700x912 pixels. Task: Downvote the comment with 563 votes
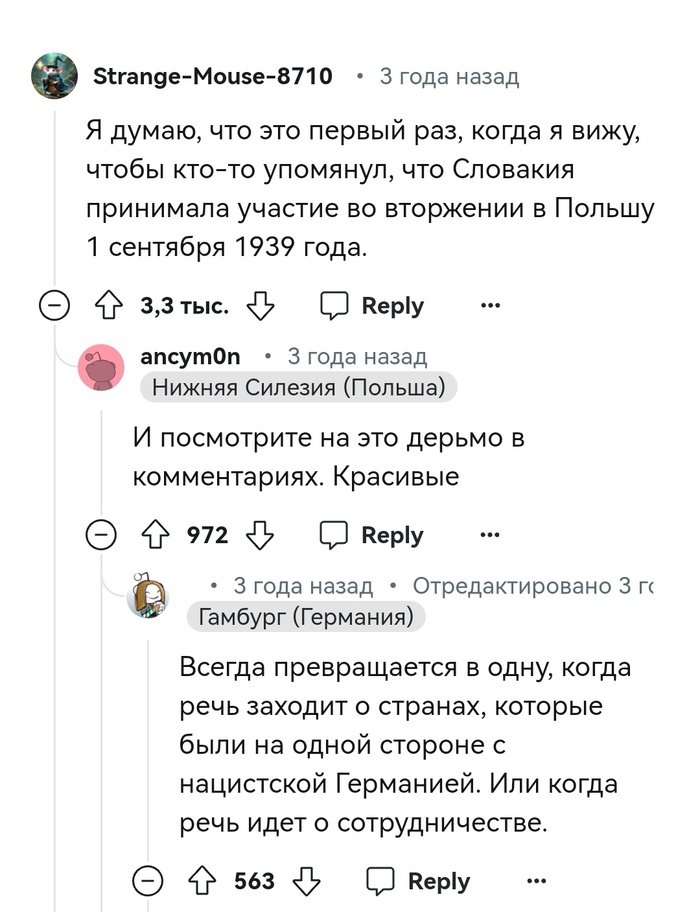click(x=306, y=881)
